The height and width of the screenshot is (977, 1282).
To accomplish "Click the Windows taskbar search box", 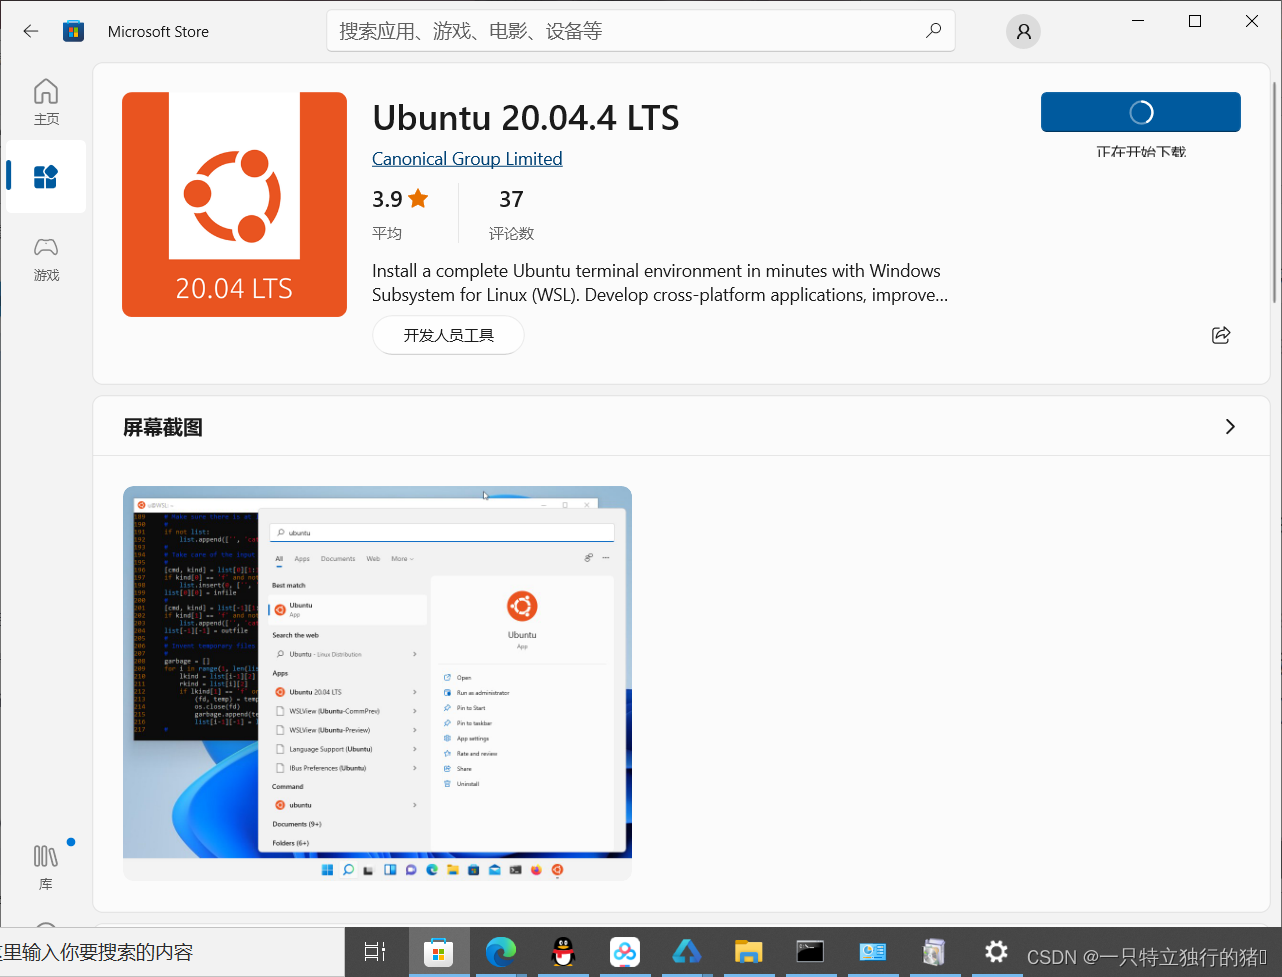I will pyautogui.click(x=172, y=952).
